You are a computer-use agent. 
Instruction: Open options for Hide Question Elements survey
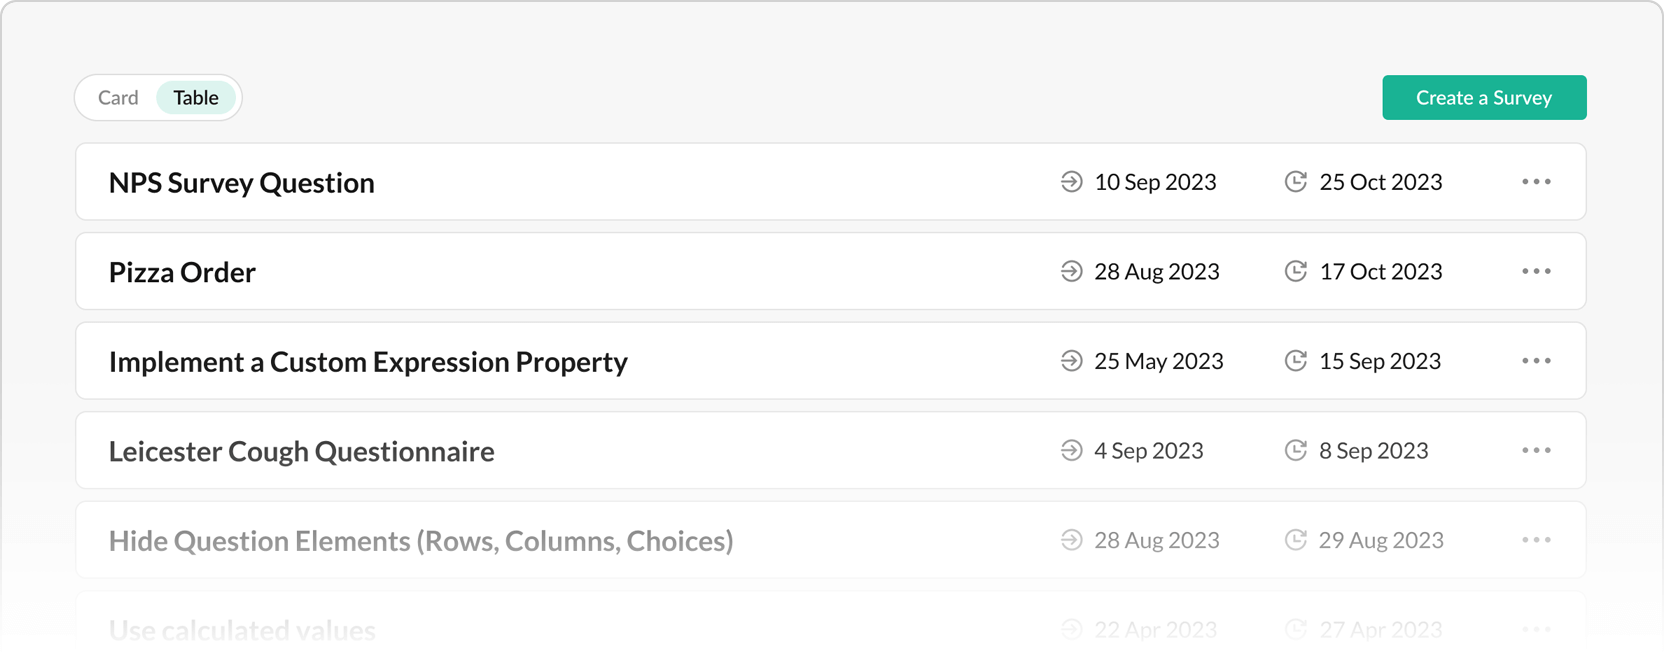point(1537,540)
